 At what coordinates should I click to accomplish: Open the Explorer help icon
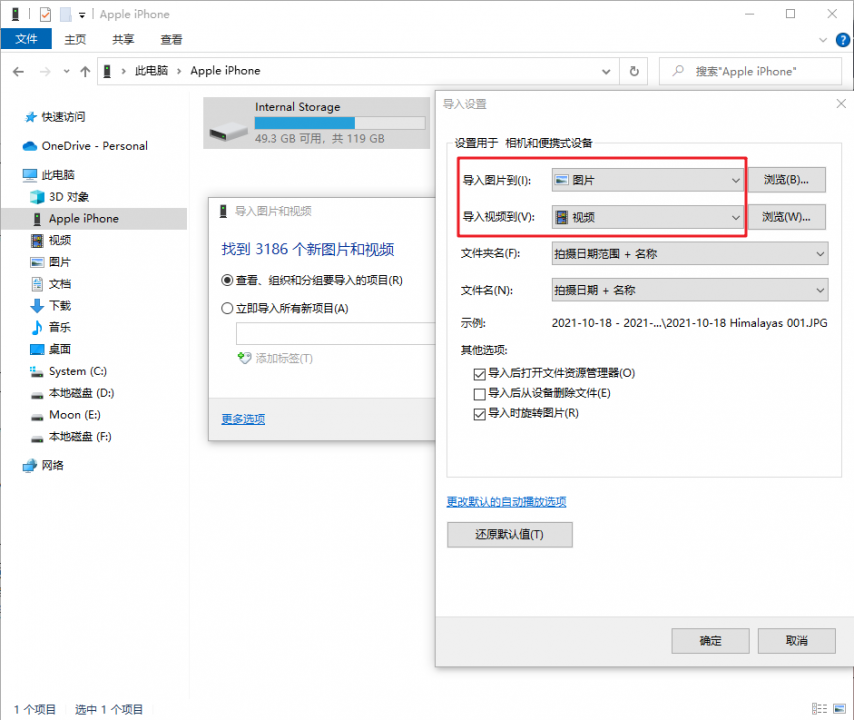click(x=843, y=40)
